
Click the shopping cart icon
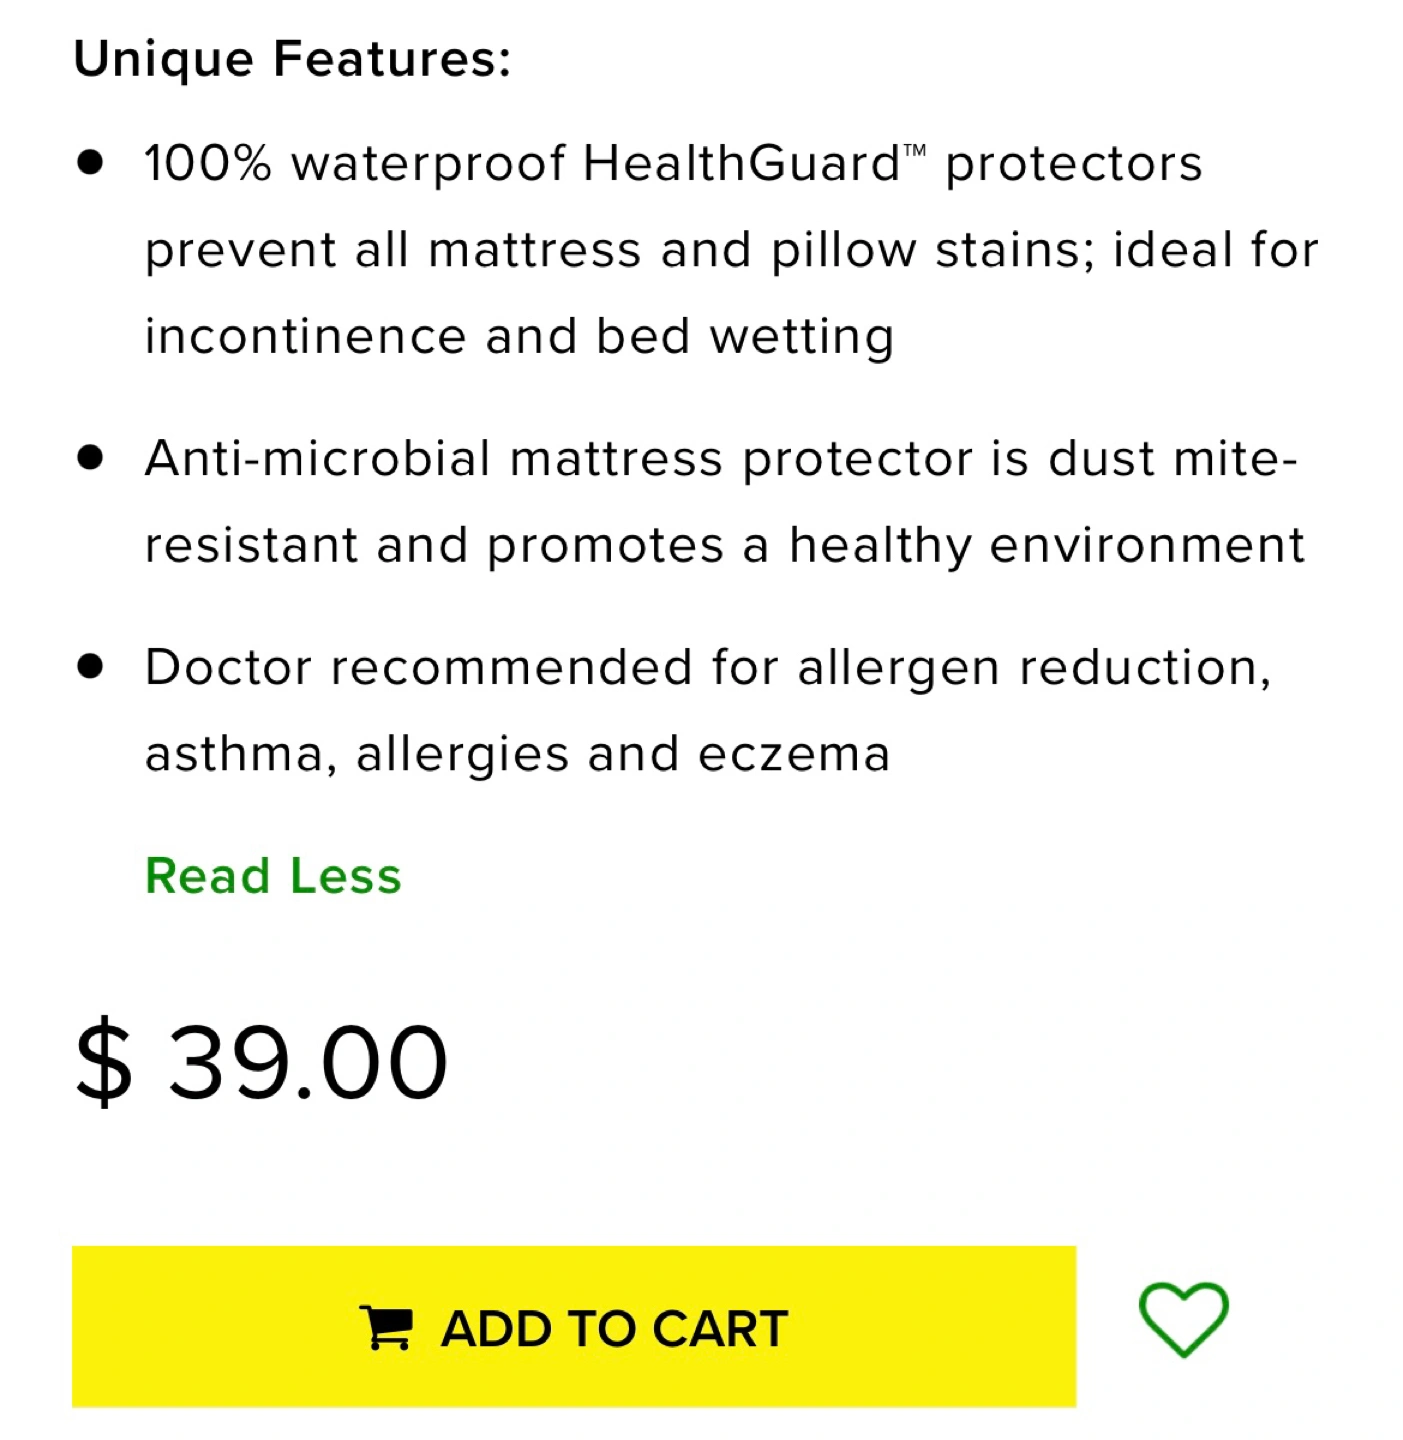[x=385, y=1328]
